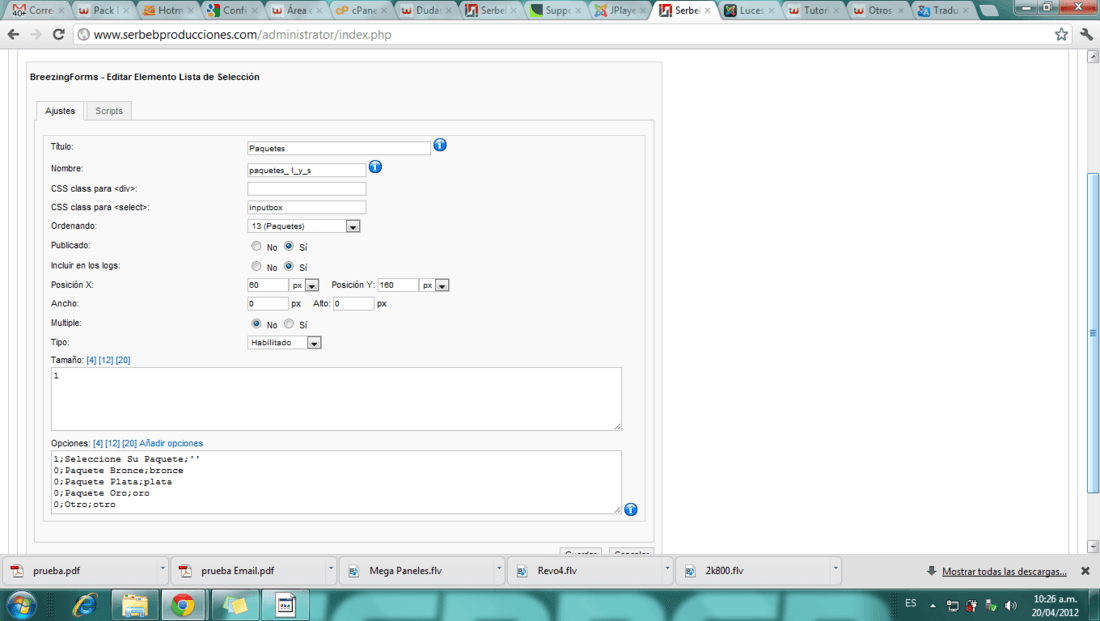1100x621 pixels.
Task: Open the Ordenando dropdown 13 (Paquetes)
Action: pos(304,226)
